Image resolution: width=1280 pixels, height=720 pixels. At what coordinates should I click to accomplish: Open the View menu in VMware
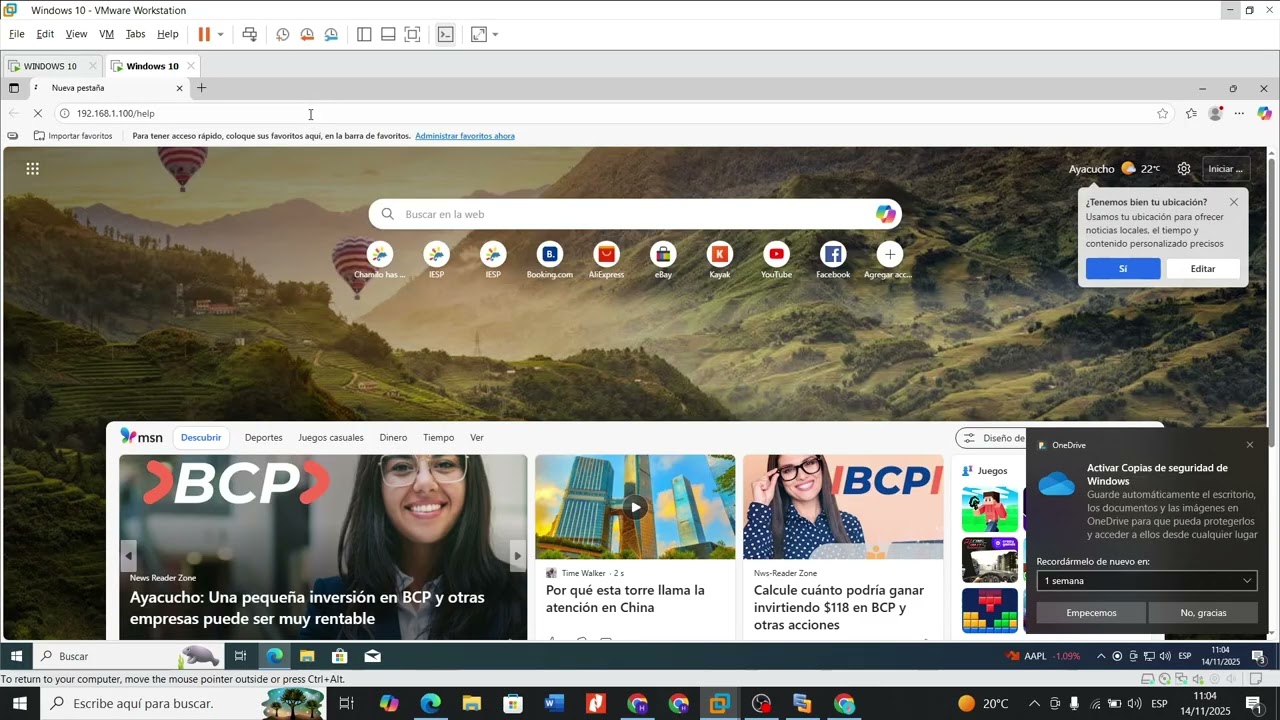(x=76, y=34)
